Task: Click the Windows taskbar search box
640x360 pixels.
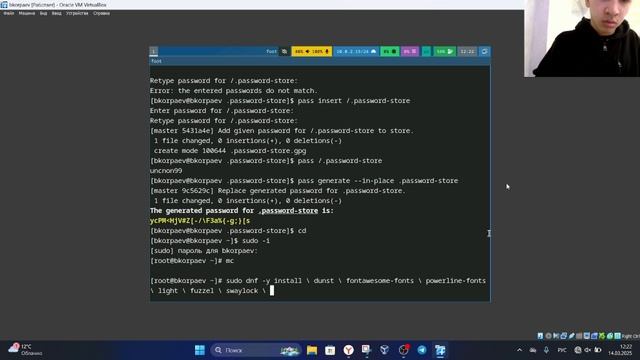Action: 256,350
